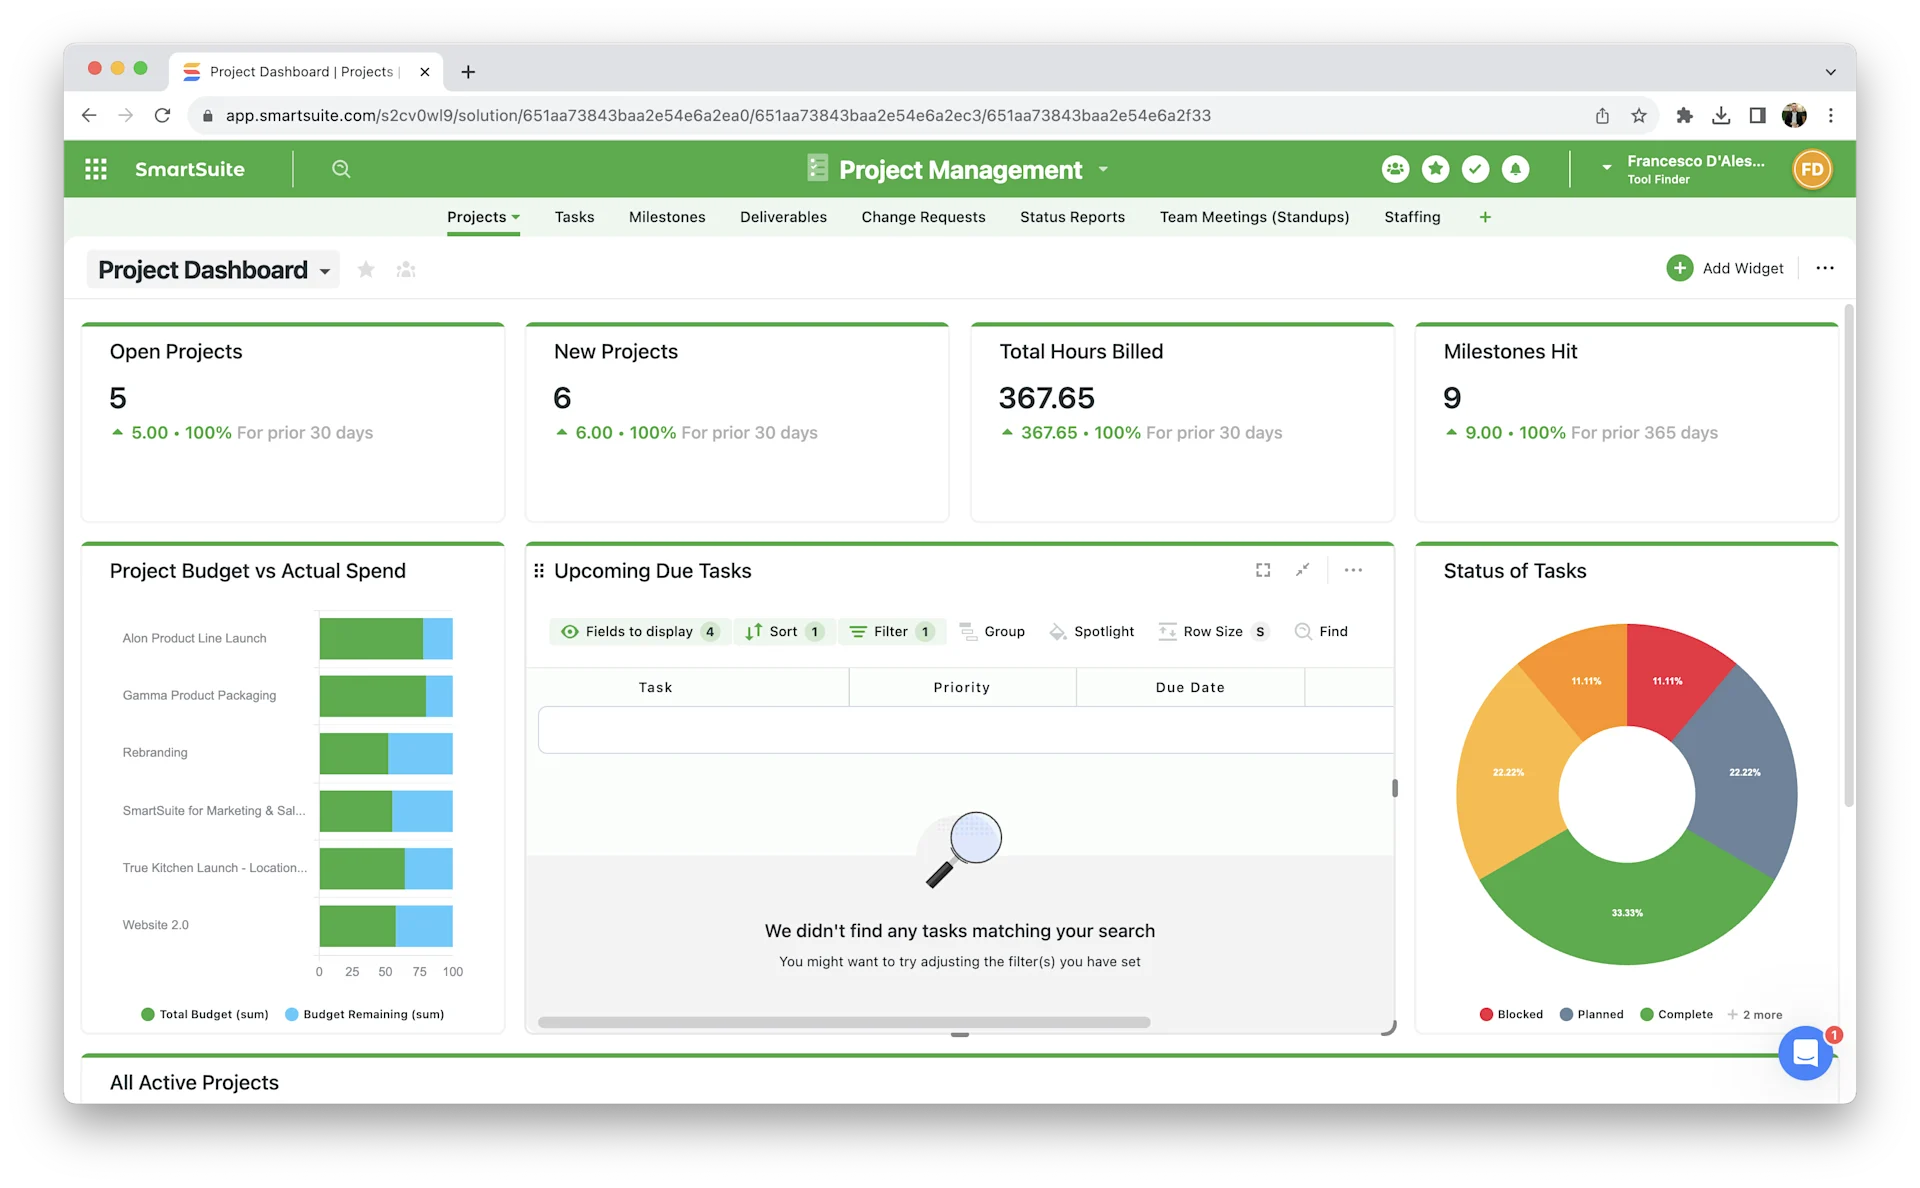The image size is (1920, 1188).
Task: Toggle the Blocked legend item on the pie chart
Action: point(1511,1014)
